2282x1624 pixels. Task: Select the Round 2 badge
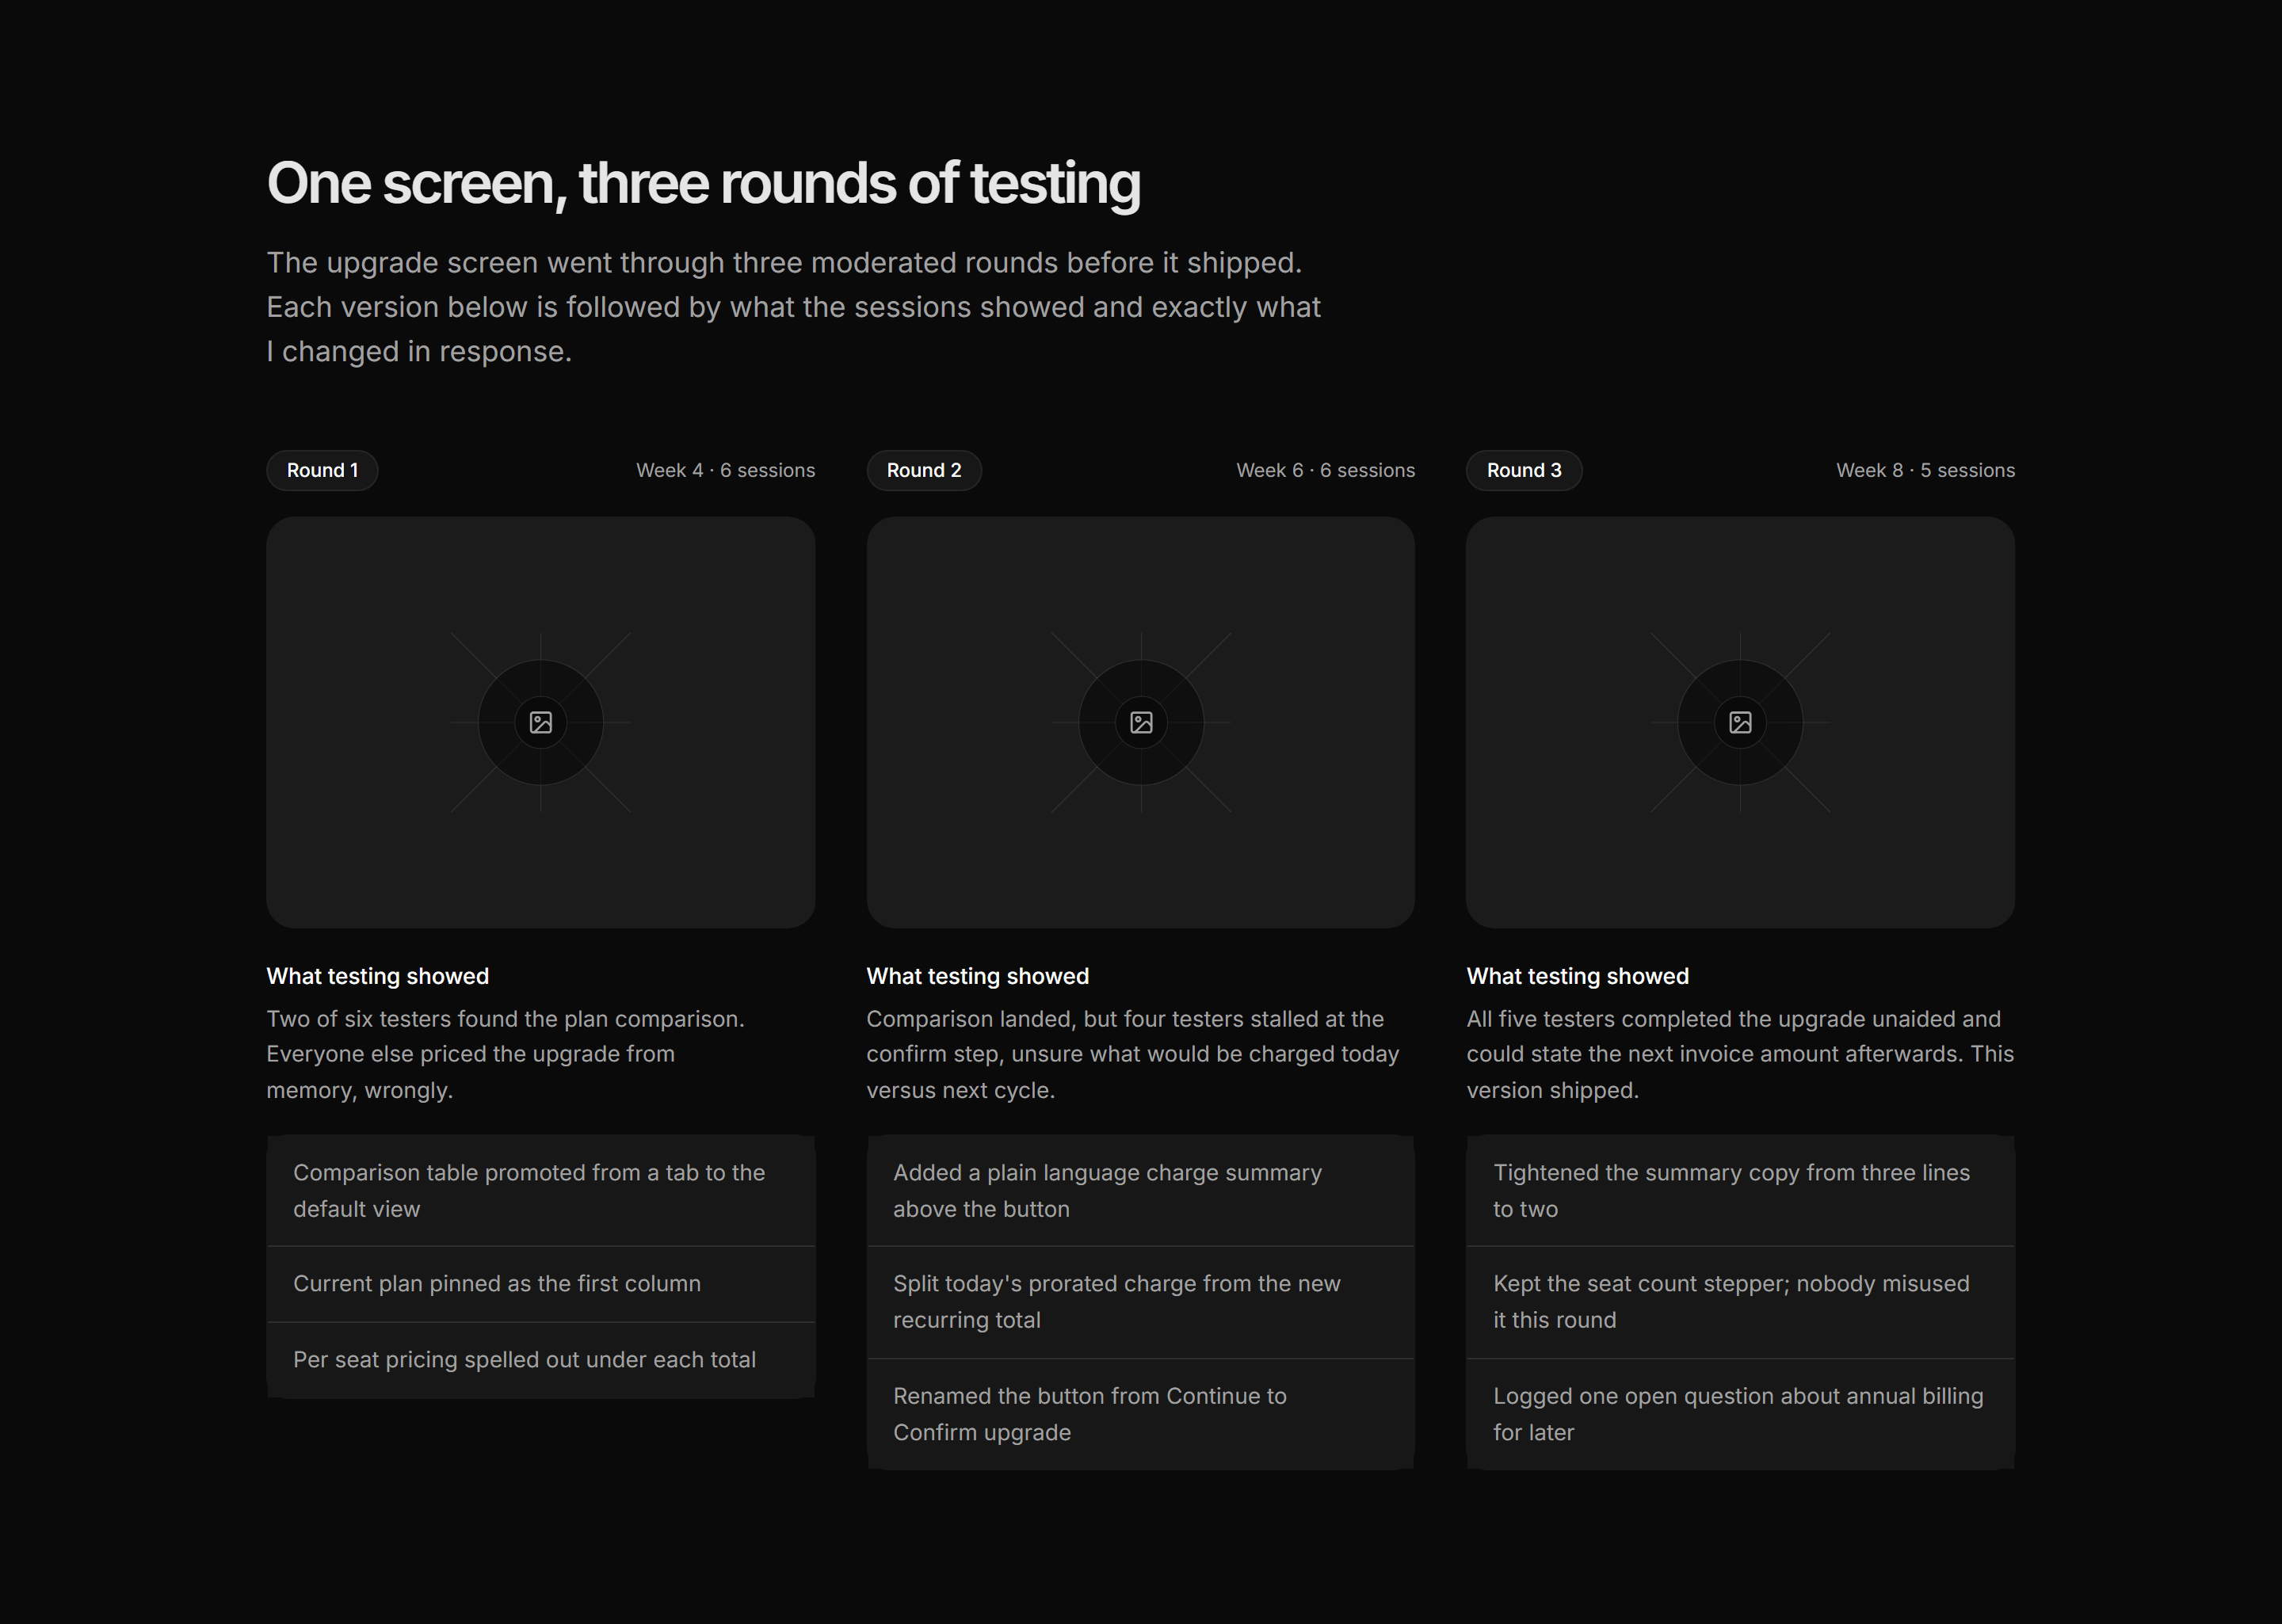[x=924, y=470]
